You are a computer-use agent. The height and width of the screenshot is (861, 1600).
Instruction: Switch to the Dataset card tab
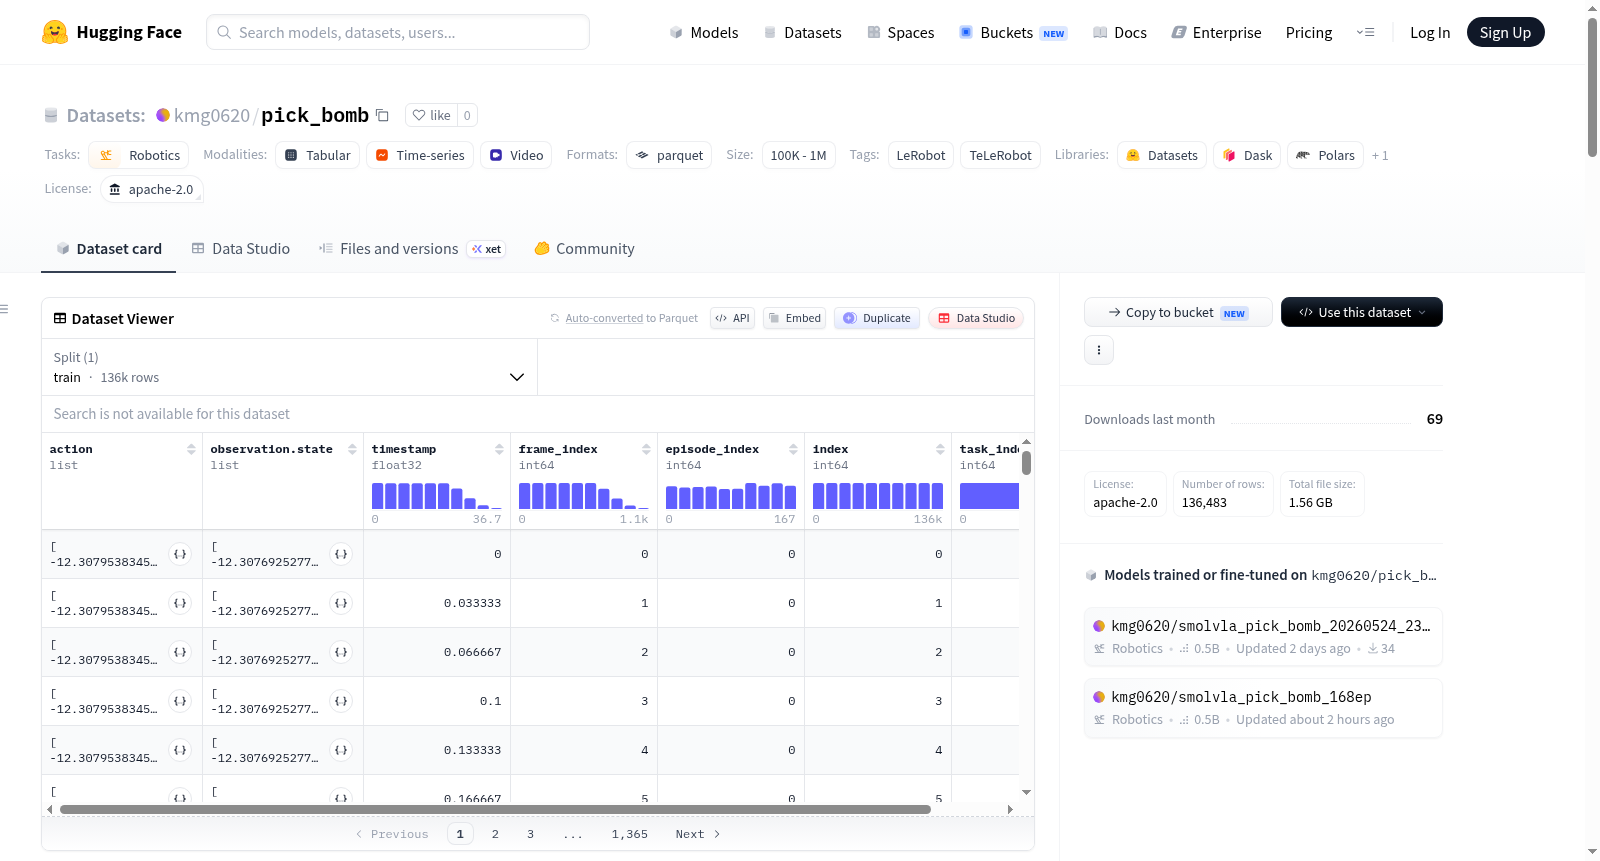coord(109,249)
